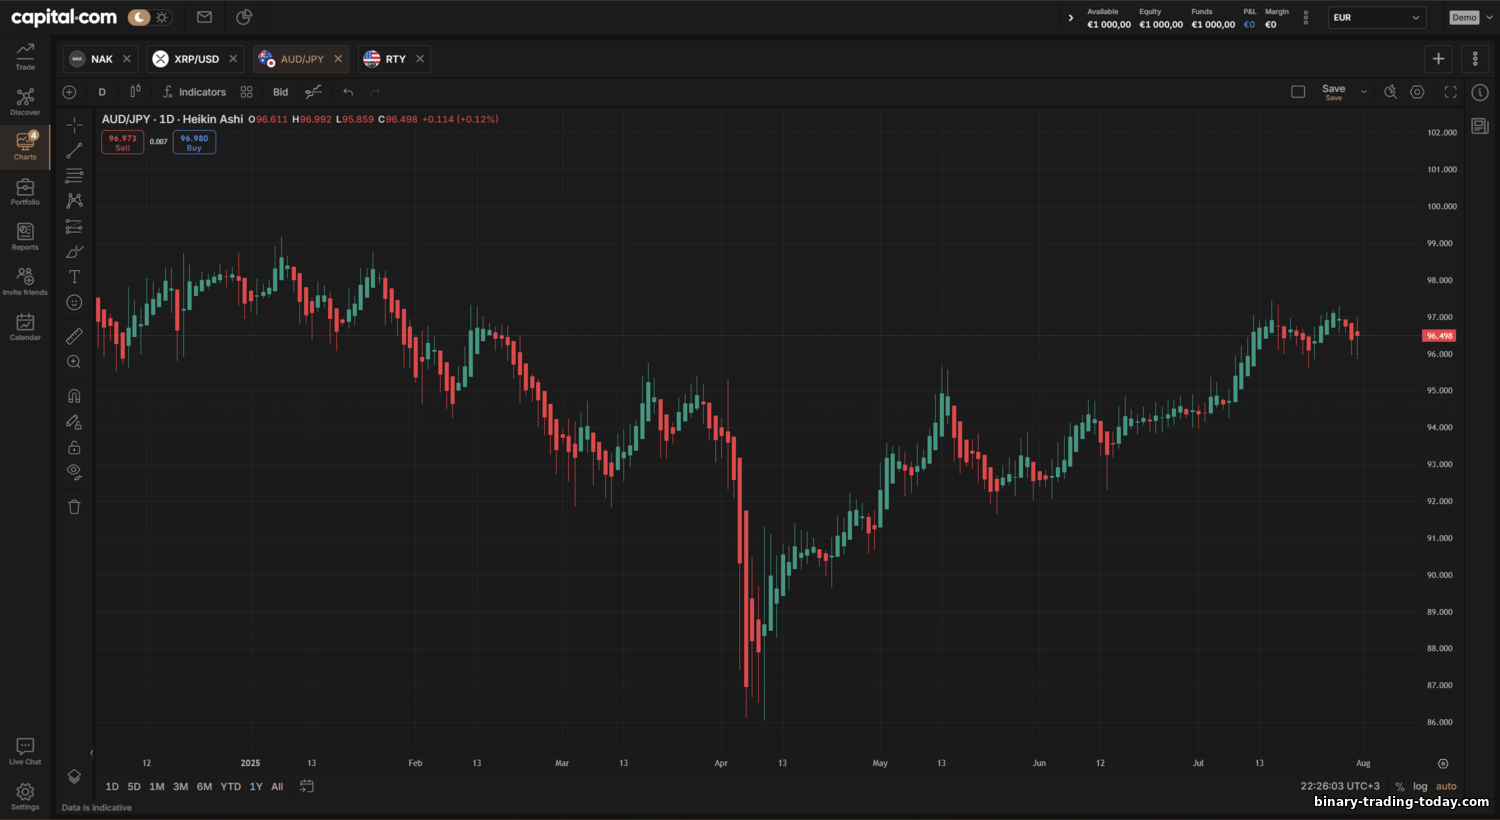The image size is (1500, 820).
Task: Click the Sell button at 96.973
Action: tap(122, 143)
